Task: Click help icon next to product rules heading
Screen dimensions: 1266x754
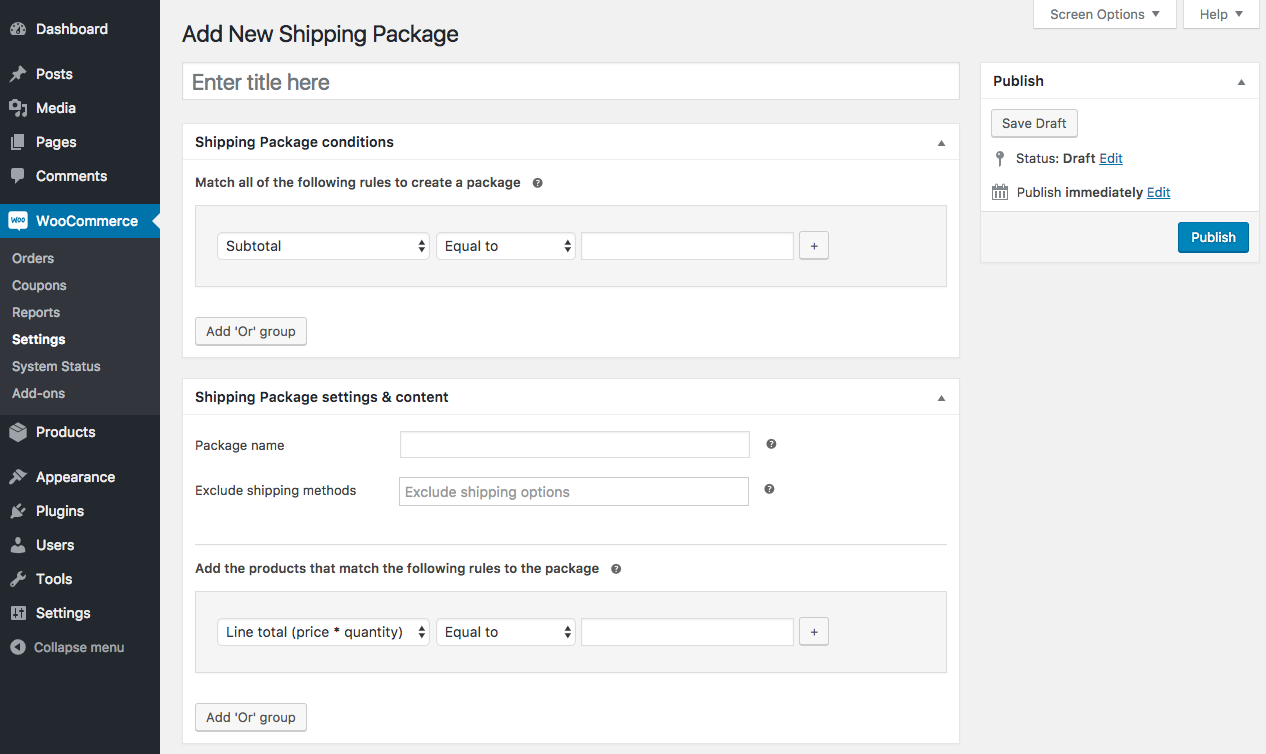Action: (x=616, y=569)
